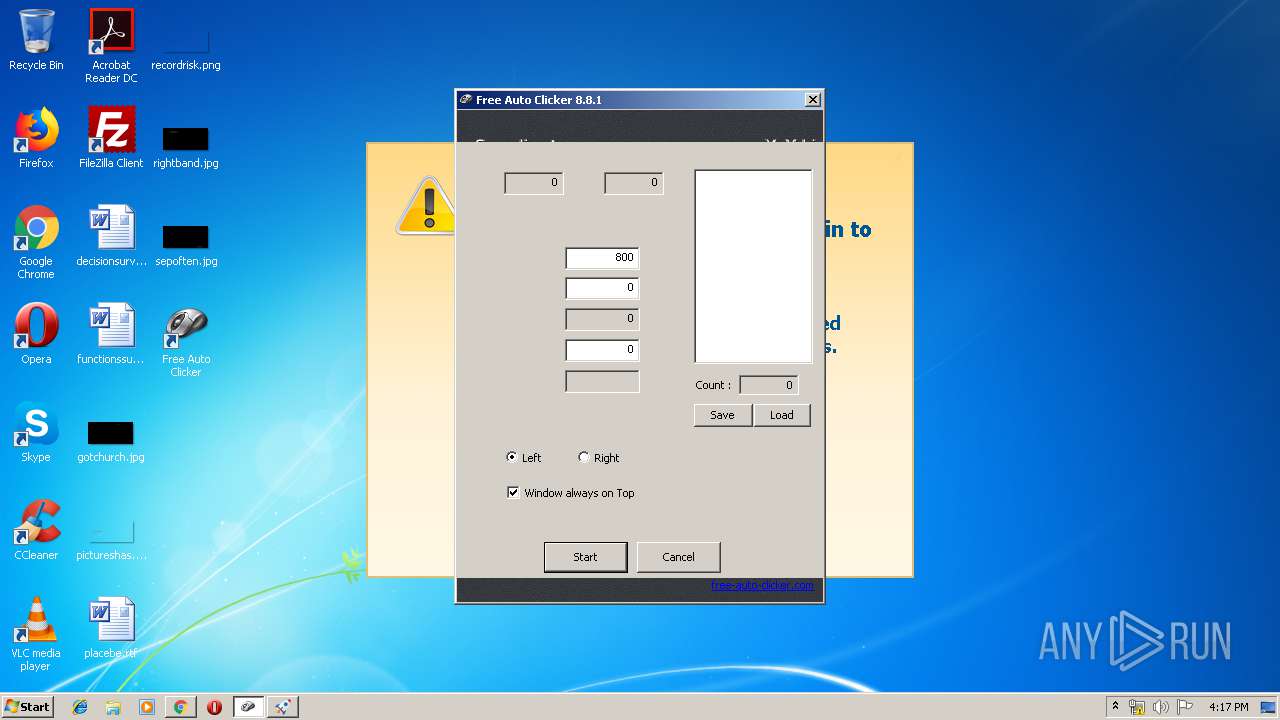
Task: Click the Count value field
Action: (768, 384)
